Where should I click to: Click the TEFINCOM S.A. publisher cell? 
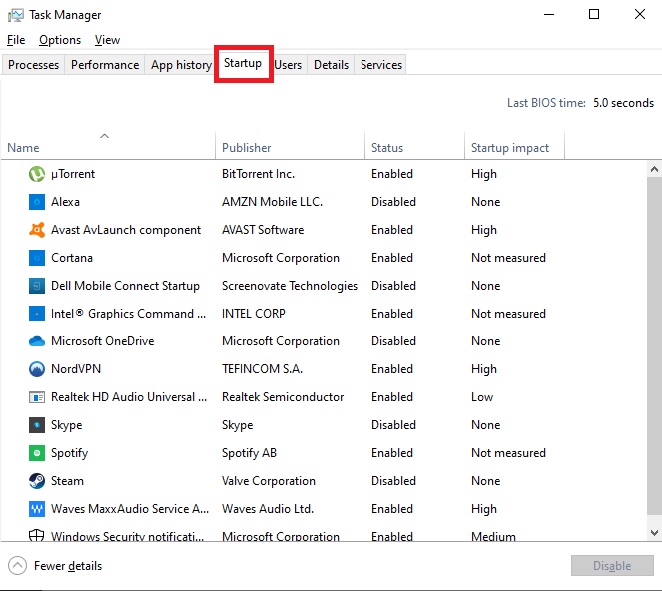pyautogui.click(x=263, y=369)
